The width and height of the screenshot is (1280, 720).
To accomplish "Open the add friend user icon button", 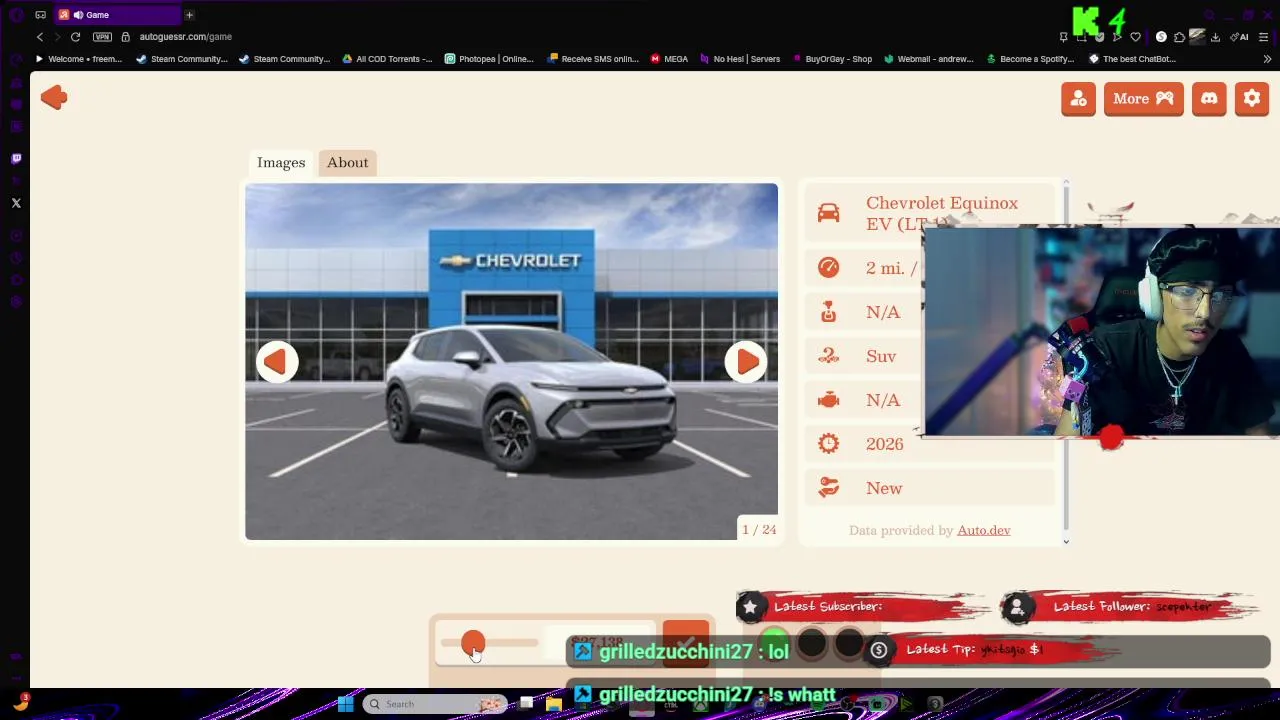I will (1078, 99).
